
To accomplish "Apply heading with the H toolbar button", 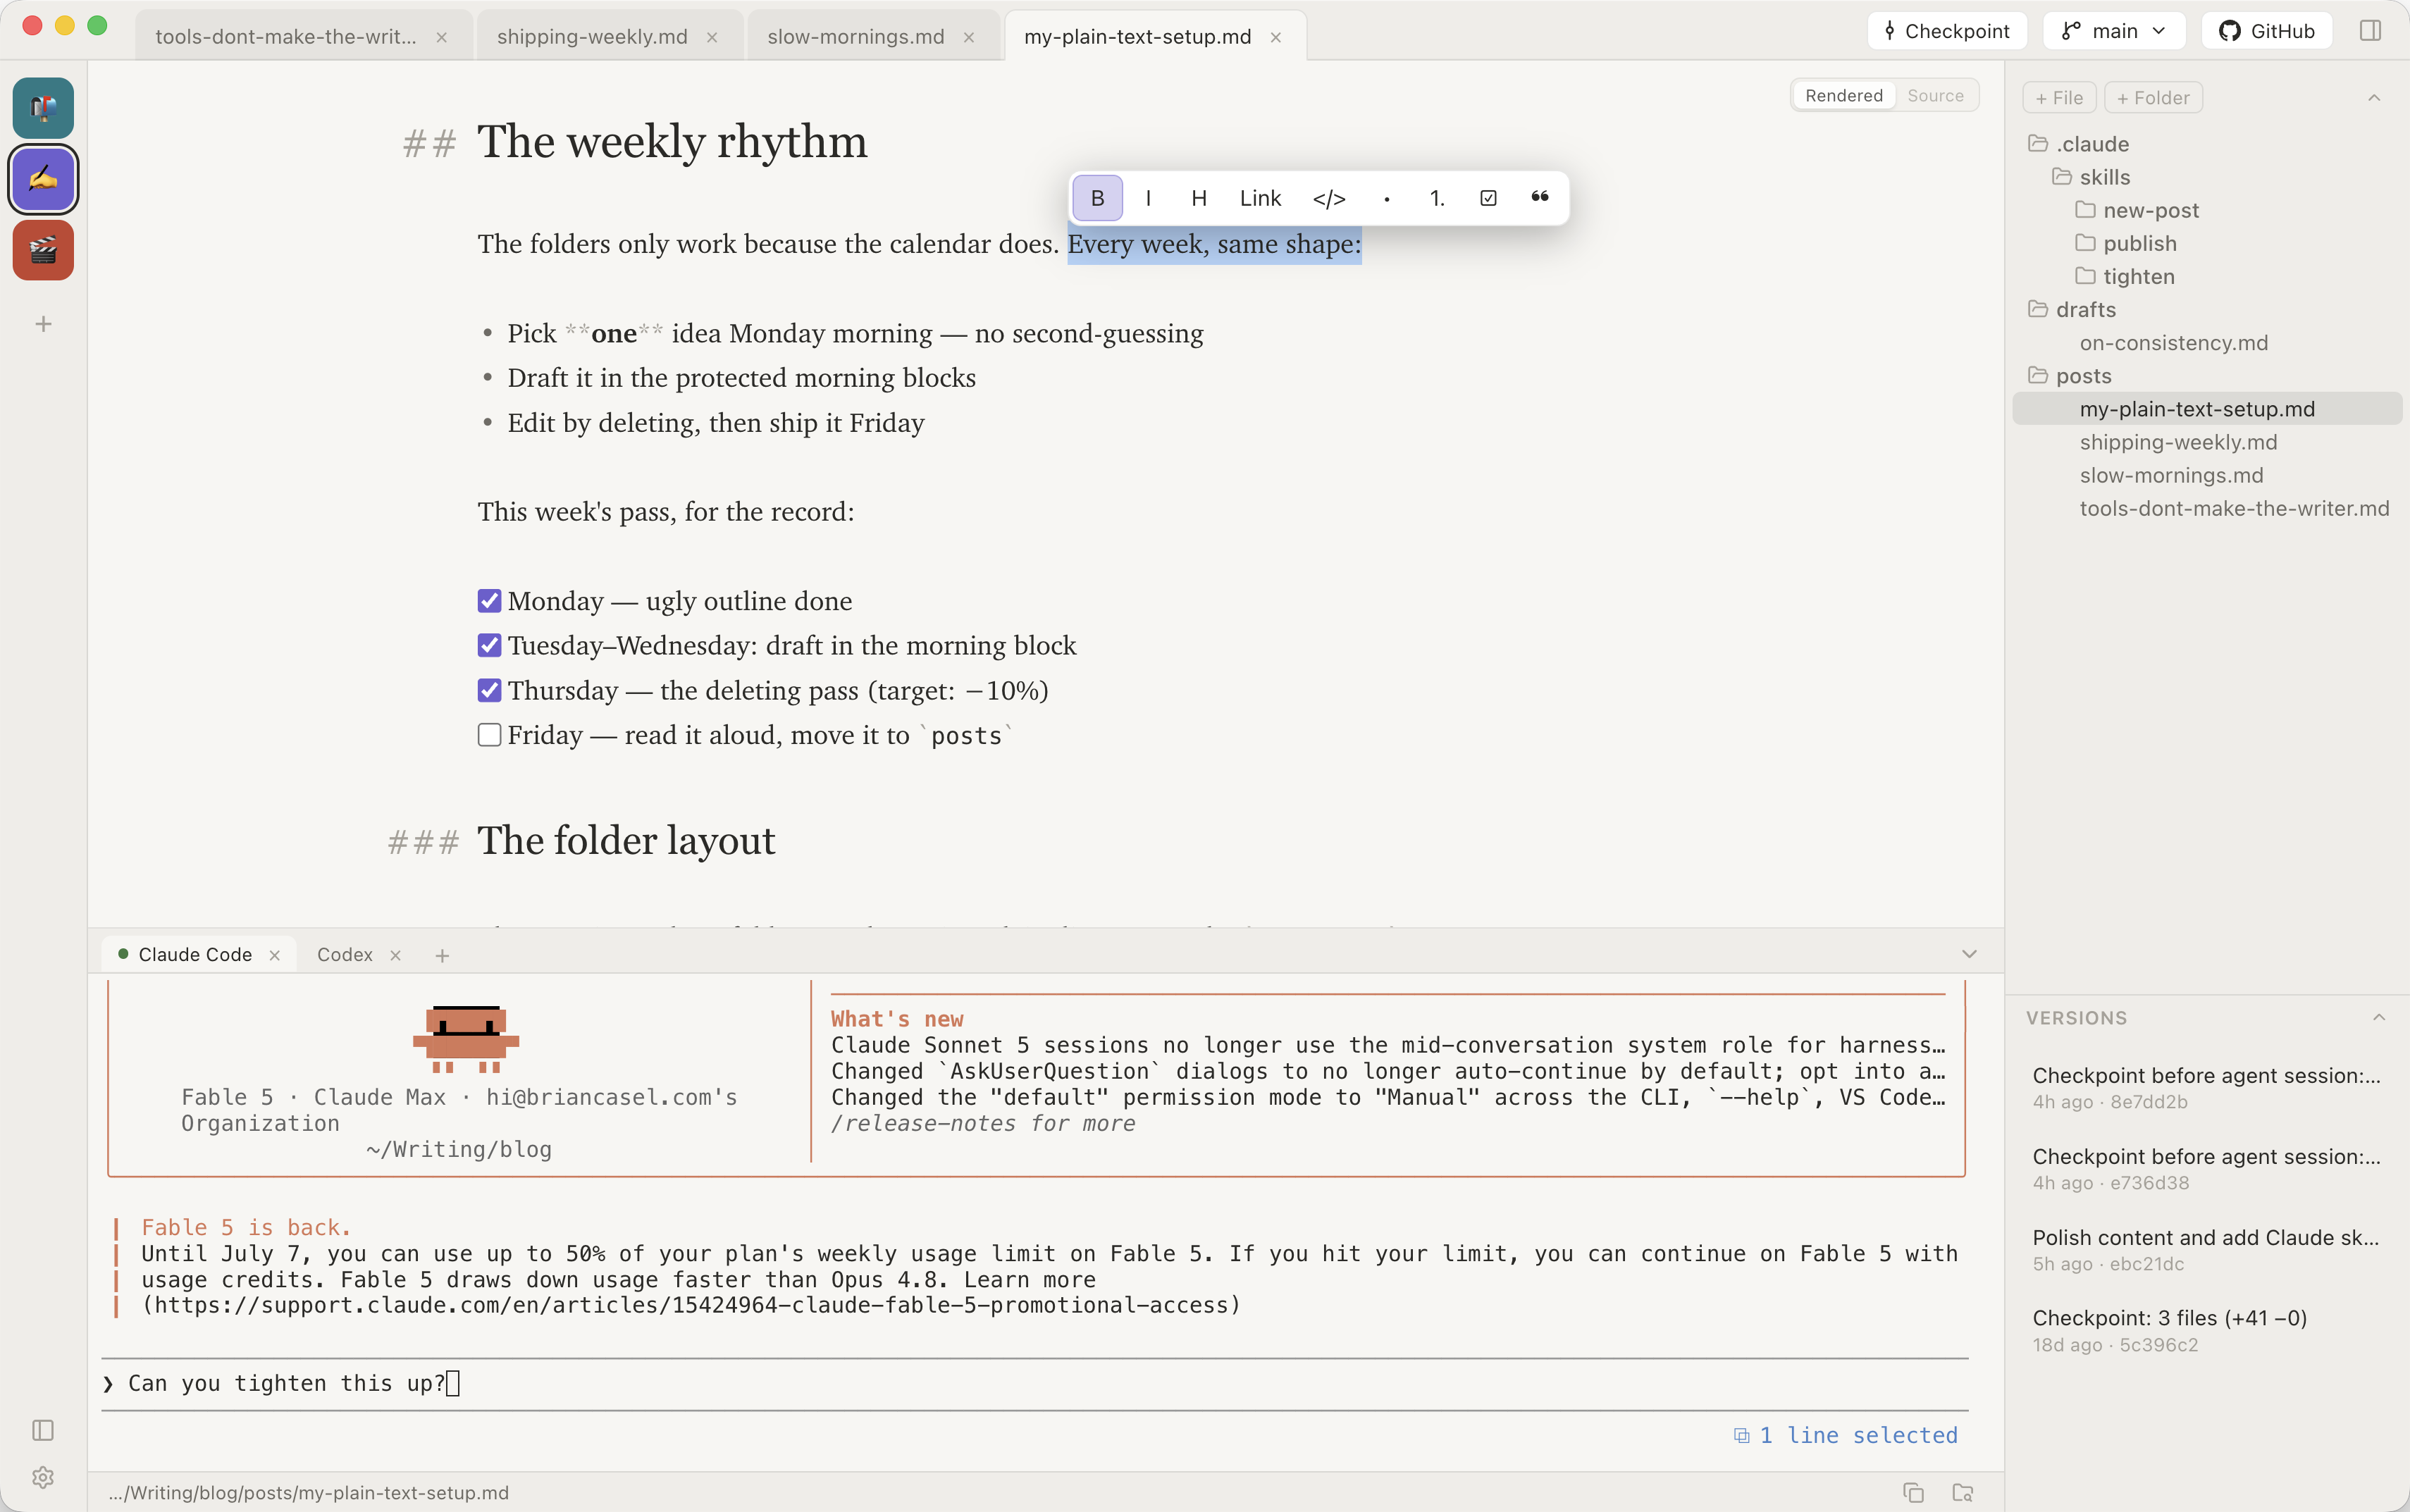I will [1199, 198].
